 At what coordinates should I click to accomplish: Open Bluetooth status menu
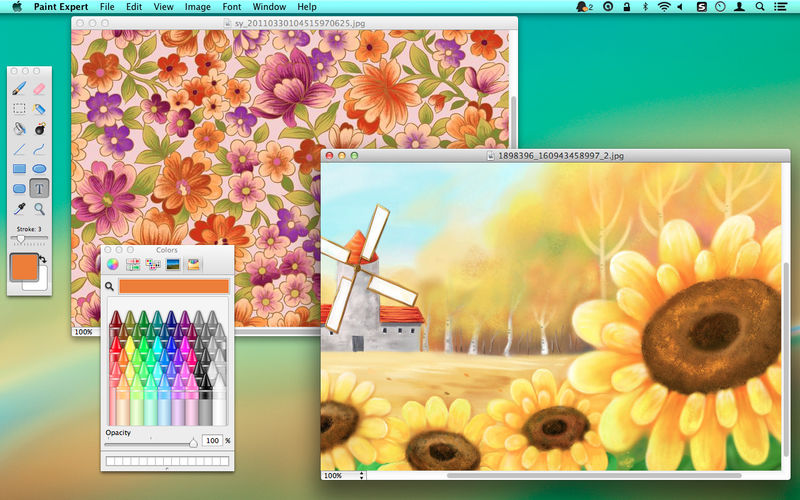point(645,7)
